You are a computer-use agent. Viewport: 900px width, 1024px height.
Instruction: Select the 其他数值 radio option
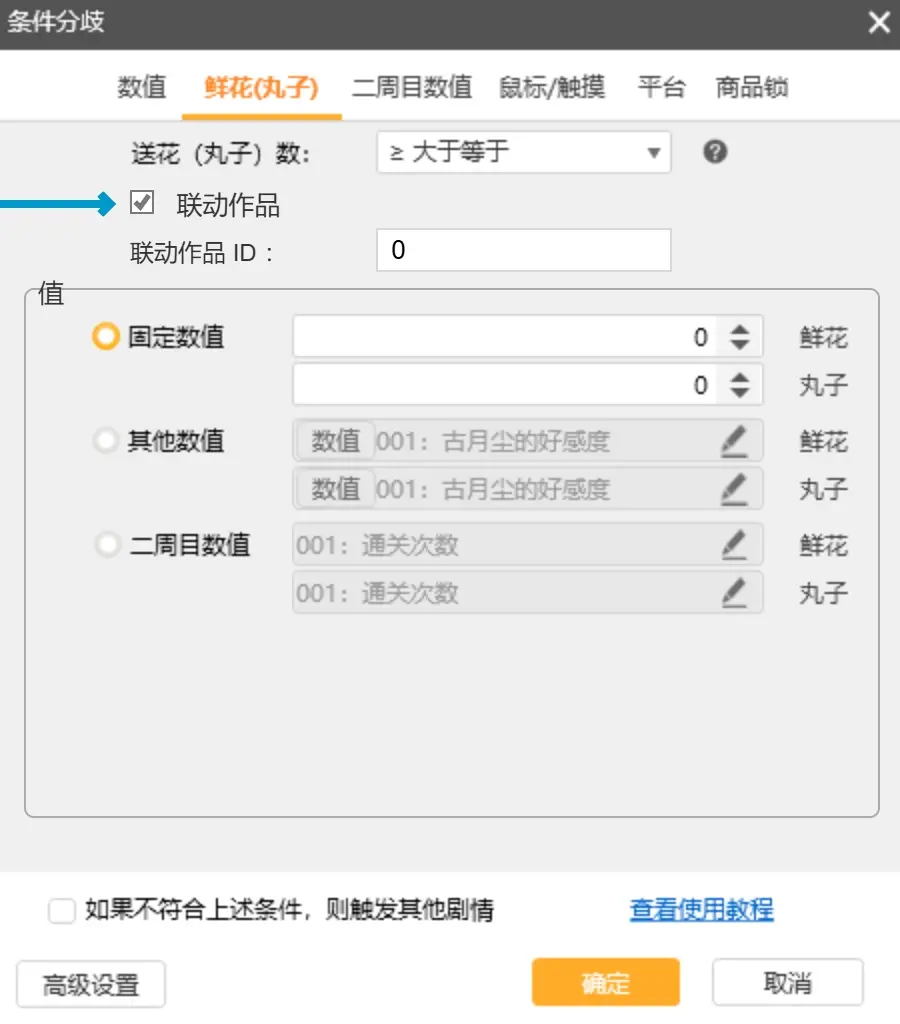pos(106,441)
